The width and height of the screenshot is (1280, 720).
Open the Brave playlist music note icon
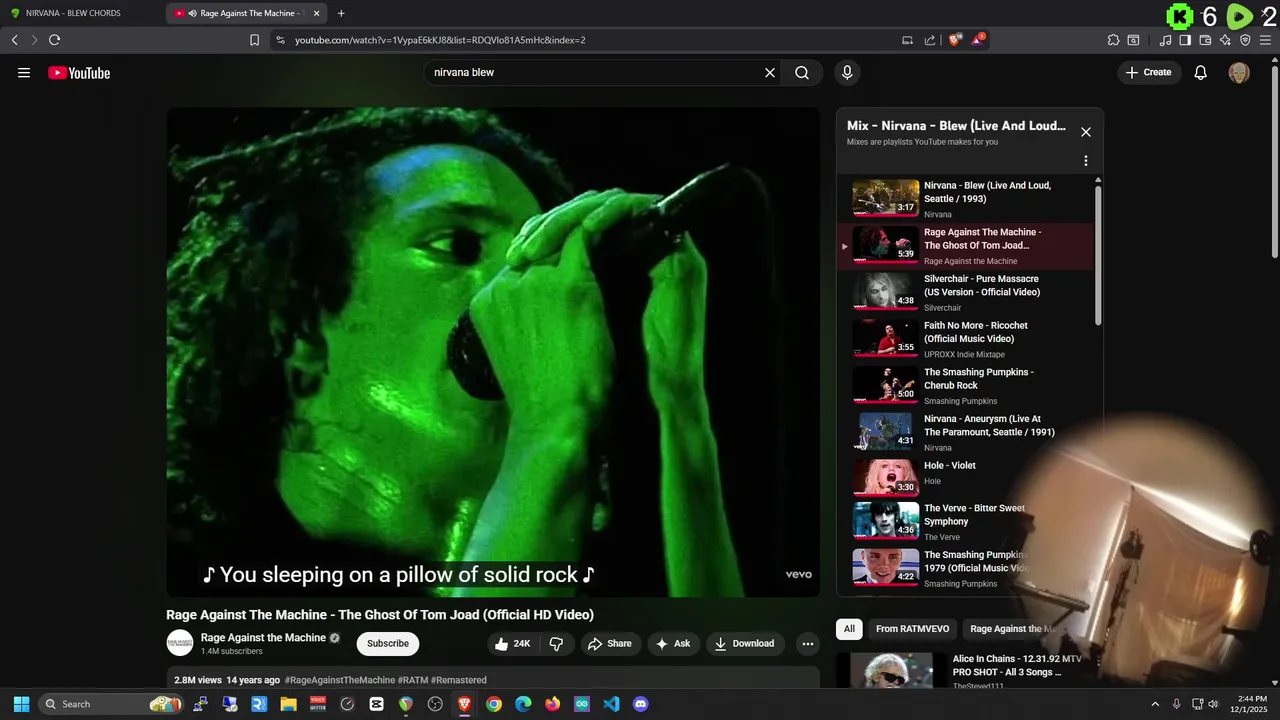tap(1166, 40)
